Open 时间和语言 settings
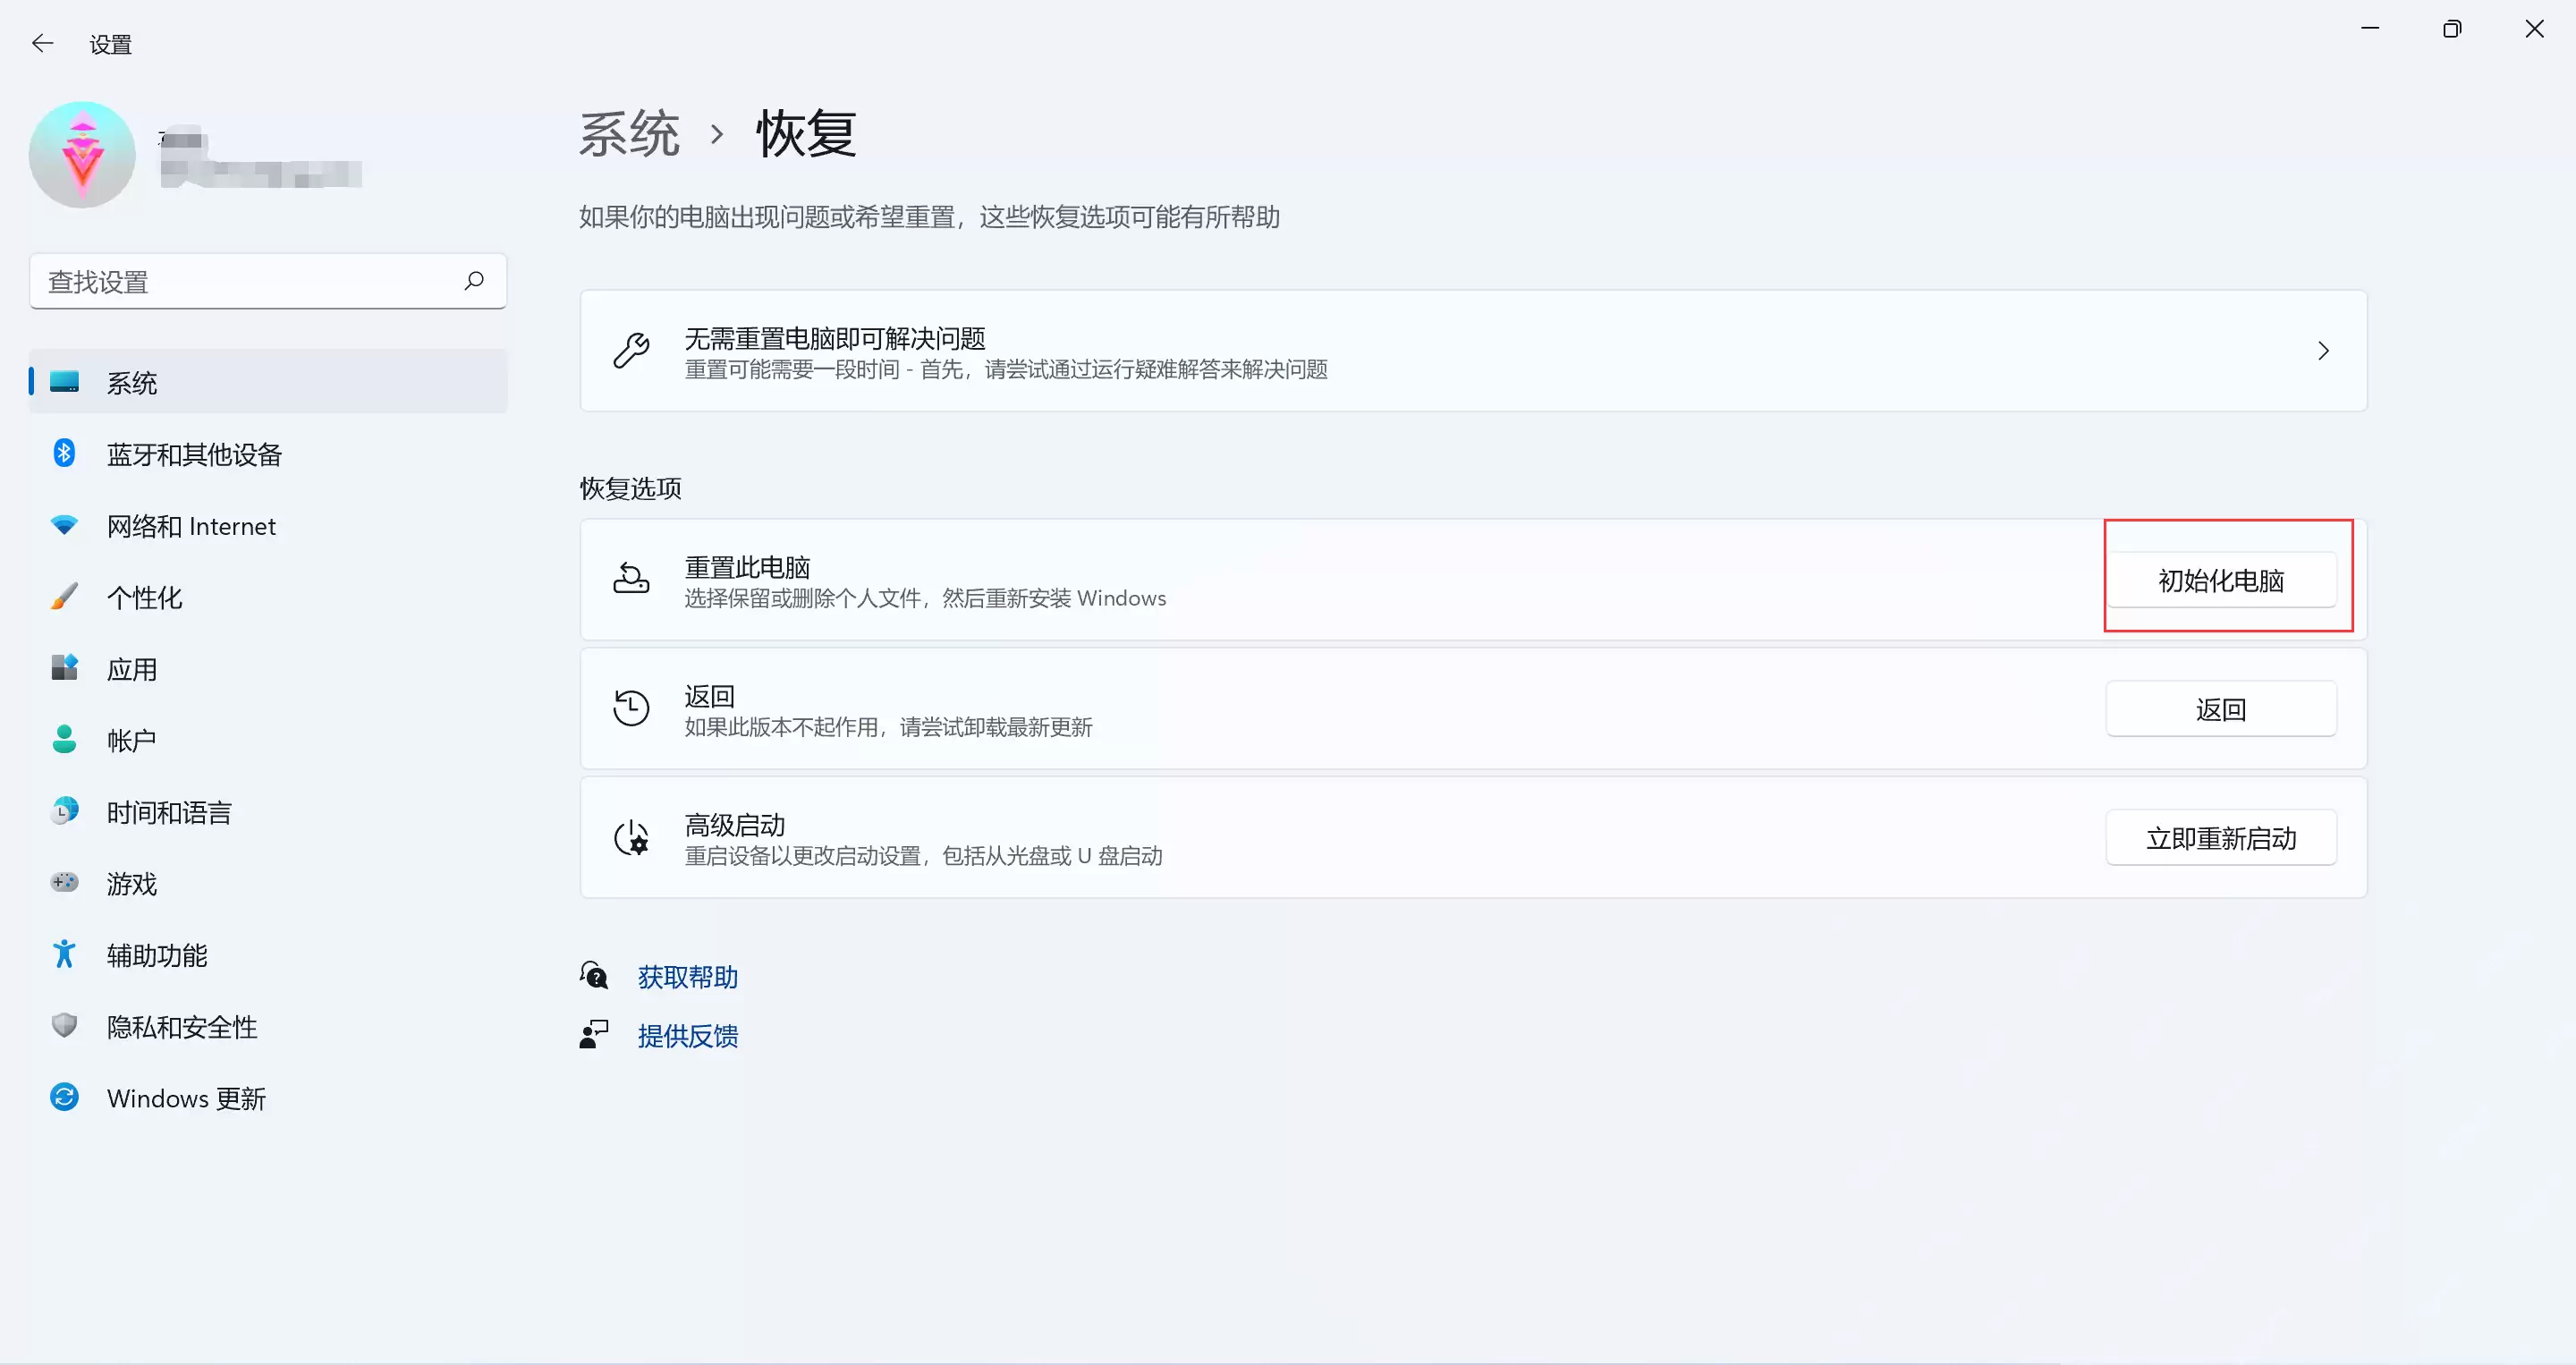 pos(268,812)
